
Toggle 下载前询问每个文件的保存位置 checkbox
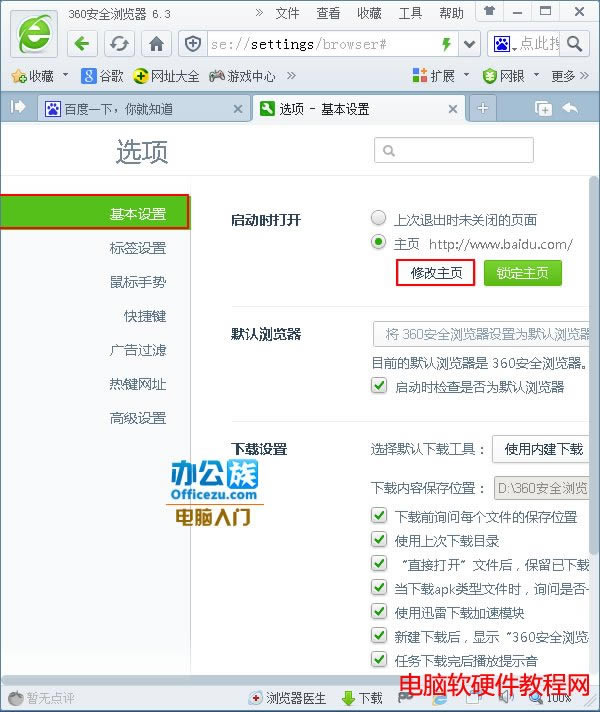(x=379, y=515)
